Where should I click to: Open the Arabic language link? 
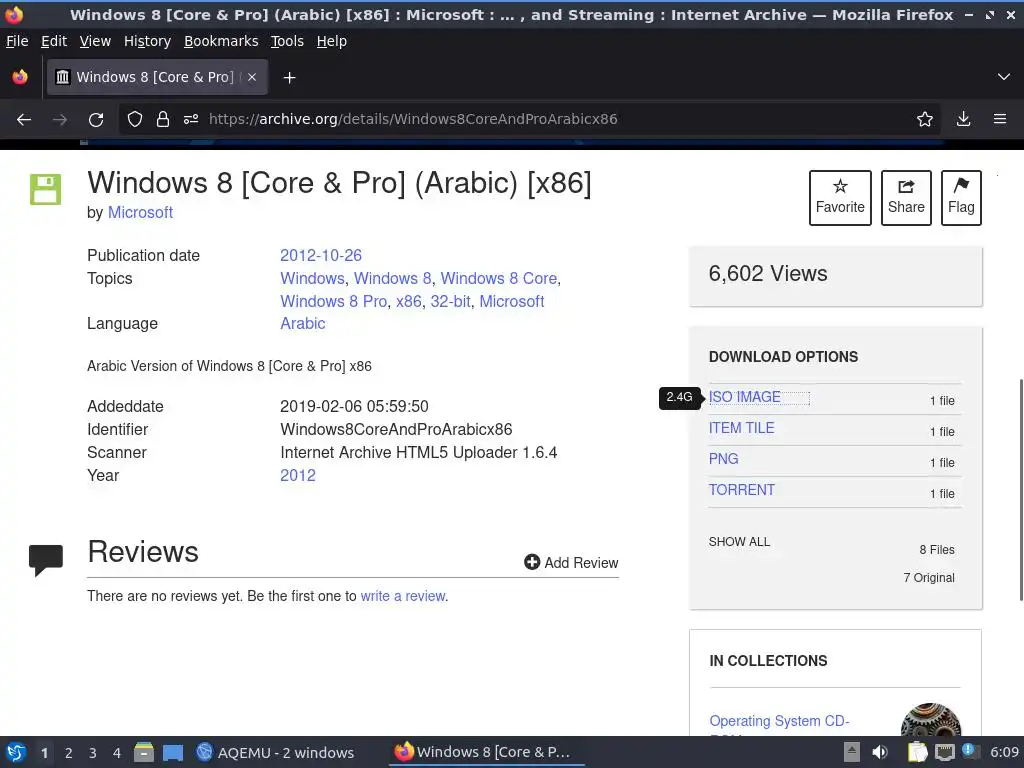302,323
